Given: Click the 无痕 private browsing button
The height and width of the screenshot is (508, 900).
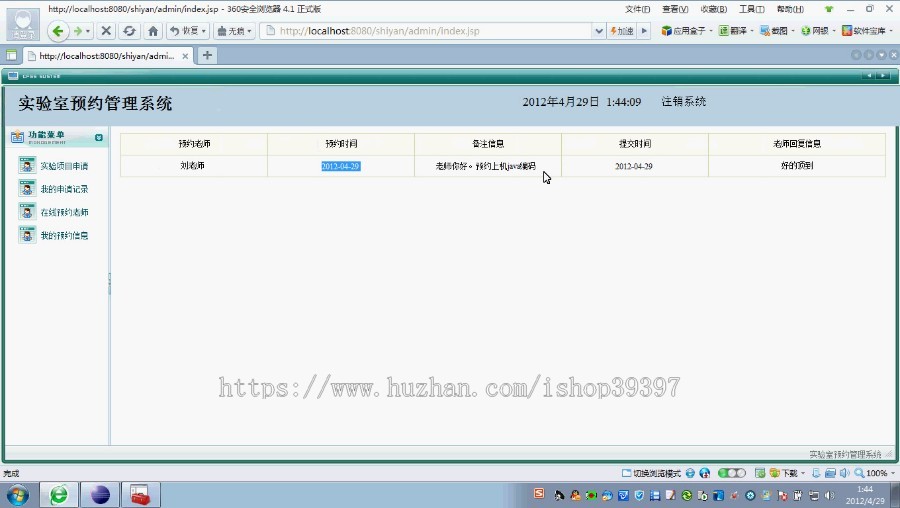Looking at the screenshot, I should point(231,31).
